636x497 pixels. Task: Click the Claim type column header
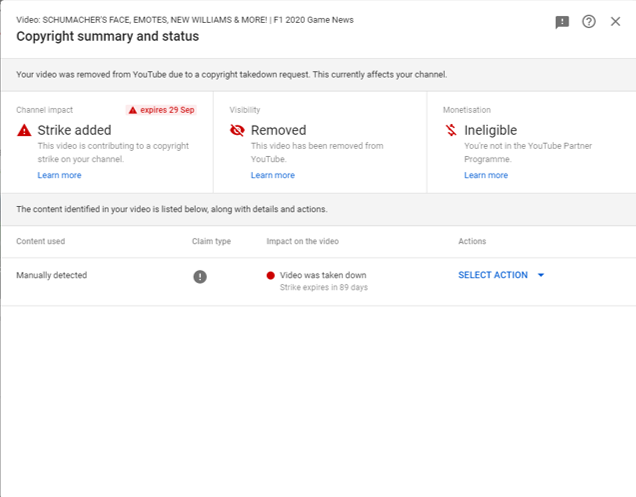[211, 241]
